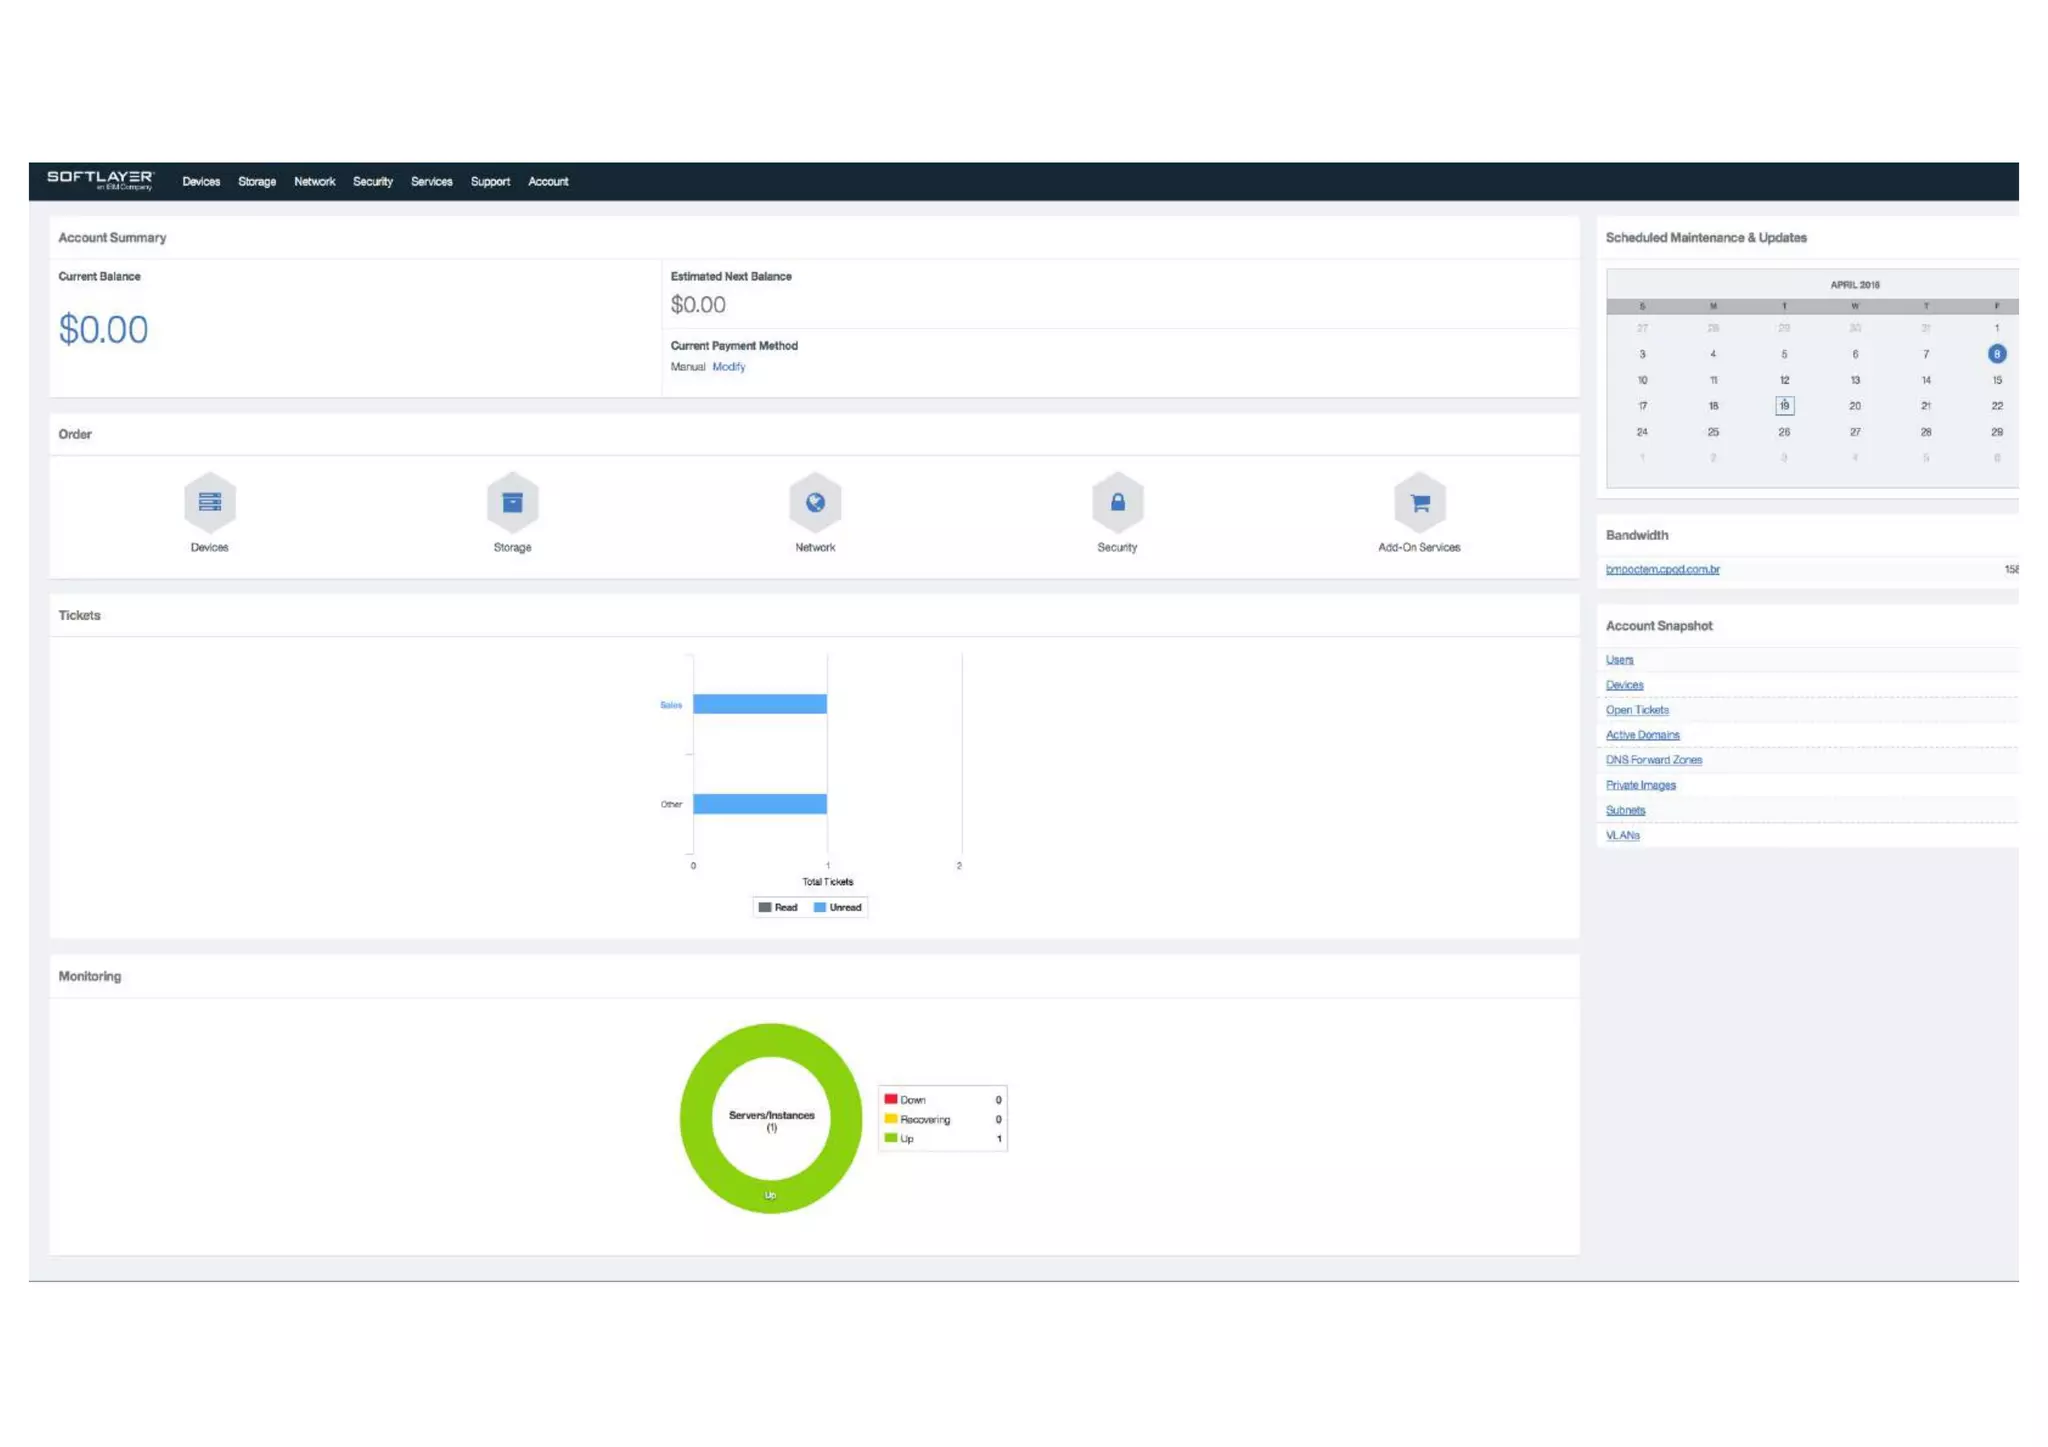Click the green Up donut chart ring
Screen dimensions: 2048x1447
(x=696, y=1118)
